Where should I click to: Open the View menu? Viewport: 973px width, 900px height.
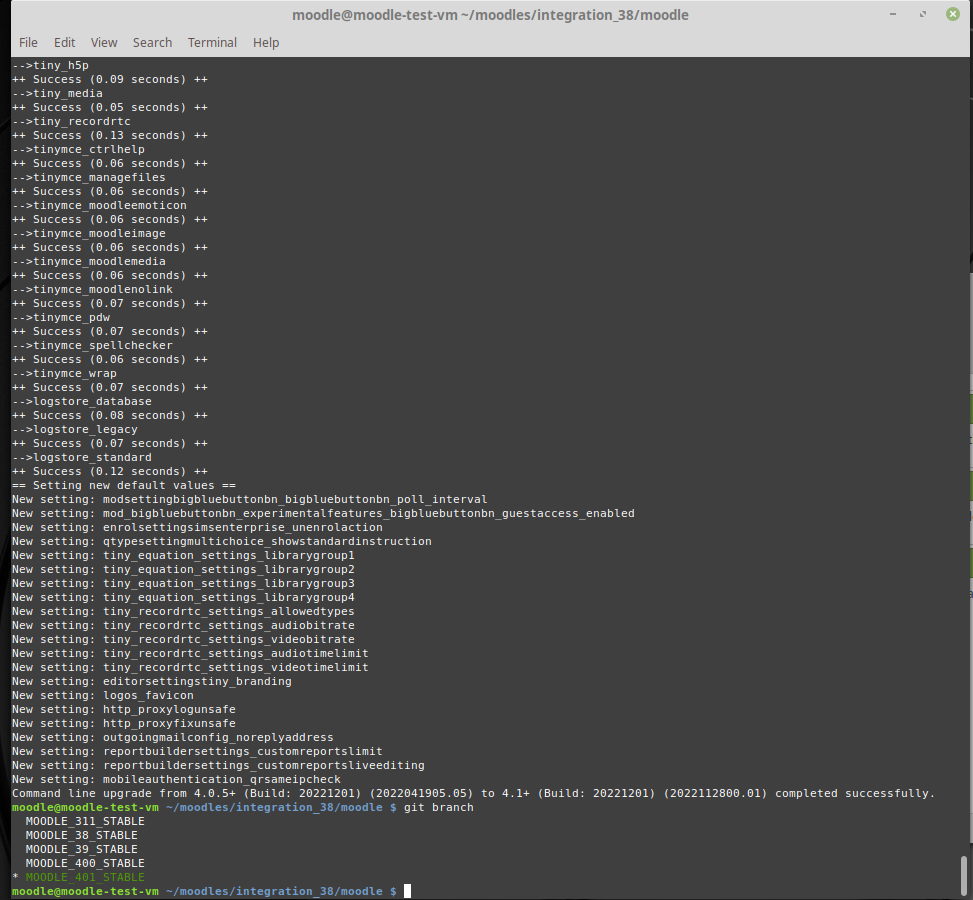click(104, 42)
